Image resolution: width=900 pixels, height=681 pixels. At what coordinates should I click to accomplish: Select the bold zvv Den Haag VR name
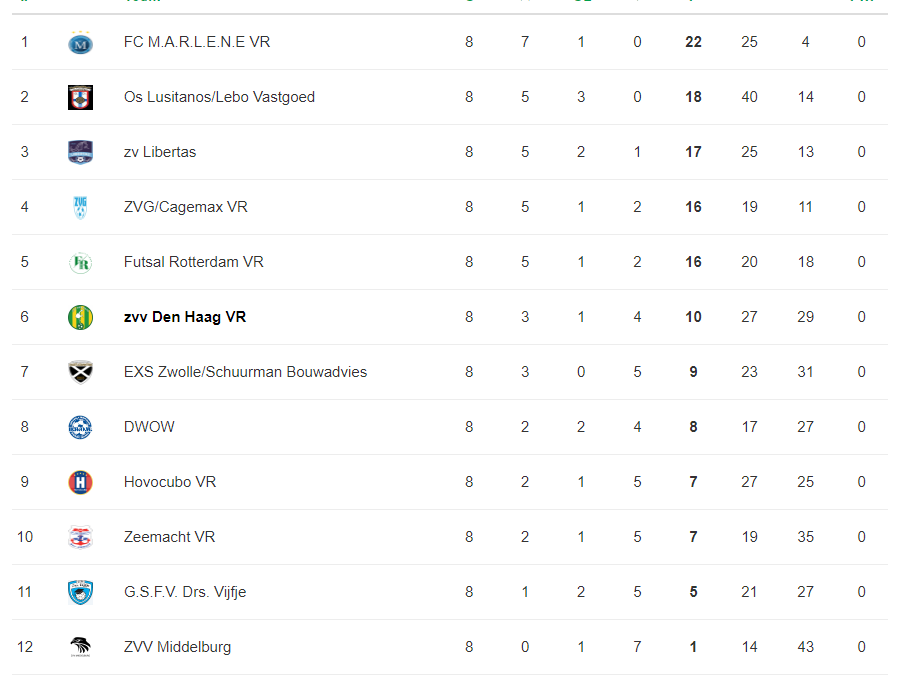point(185,317)
